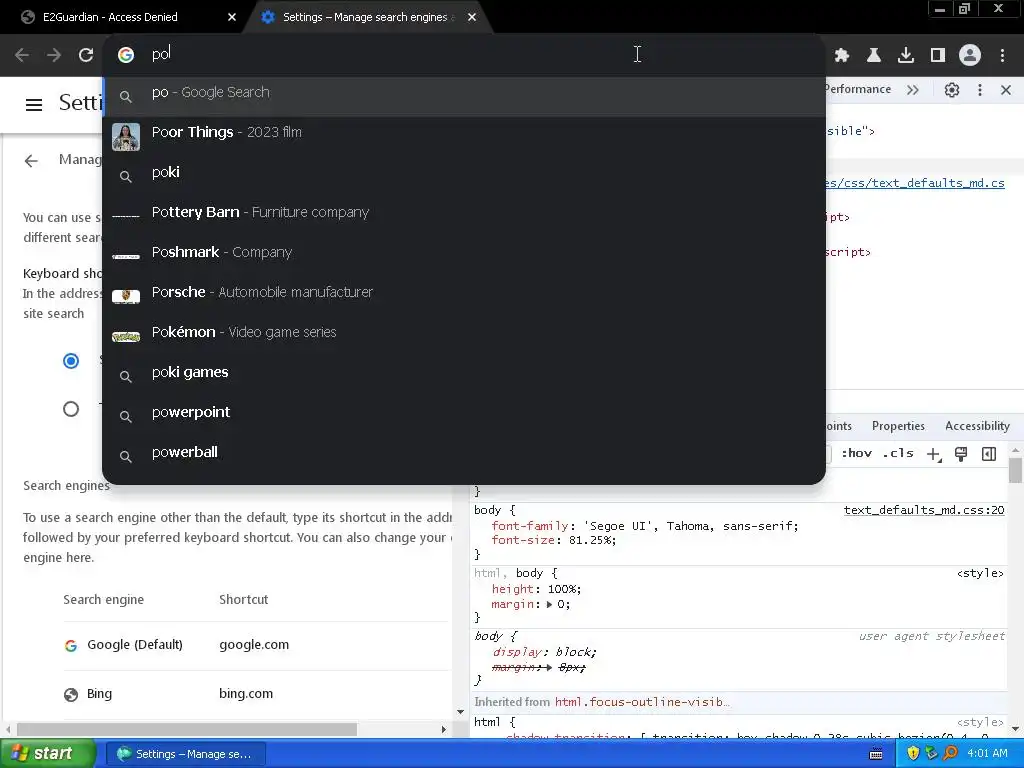Viewport: 1024px width, 768px height.
Task: Click the browser back arrow button
Action: pos(22,56)
